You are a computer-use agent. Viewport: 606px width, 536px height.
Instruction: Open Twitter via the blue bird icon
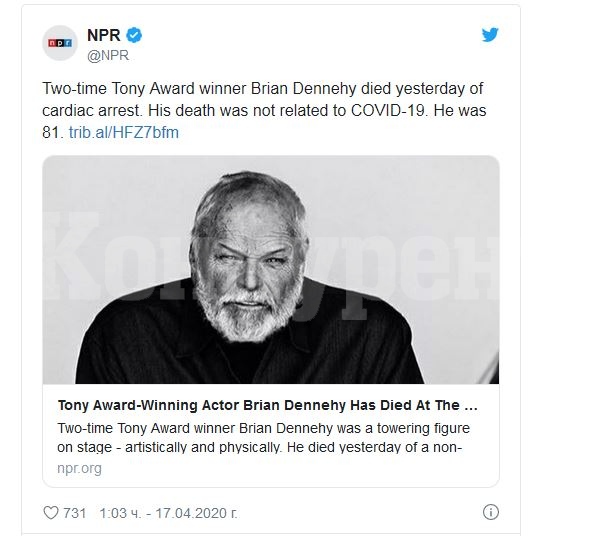click(489, 35)
